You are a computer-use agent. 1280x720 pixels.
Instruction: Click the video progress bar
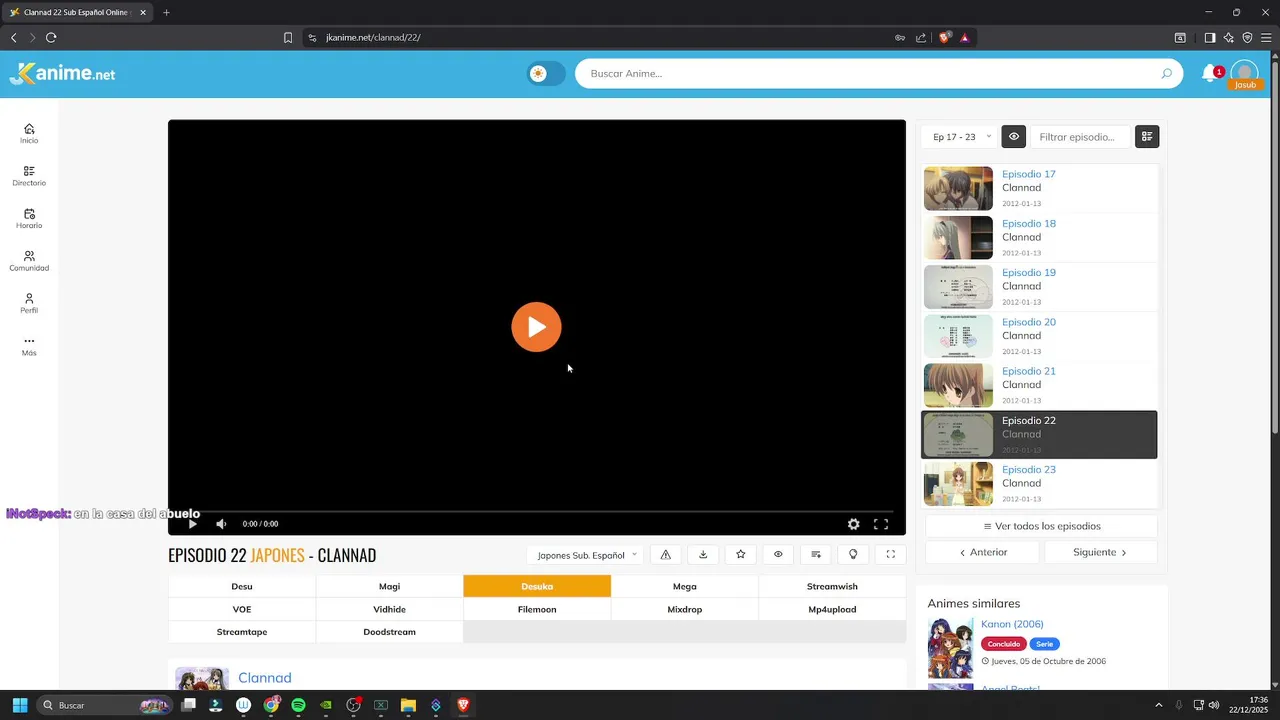pos(537,511)
